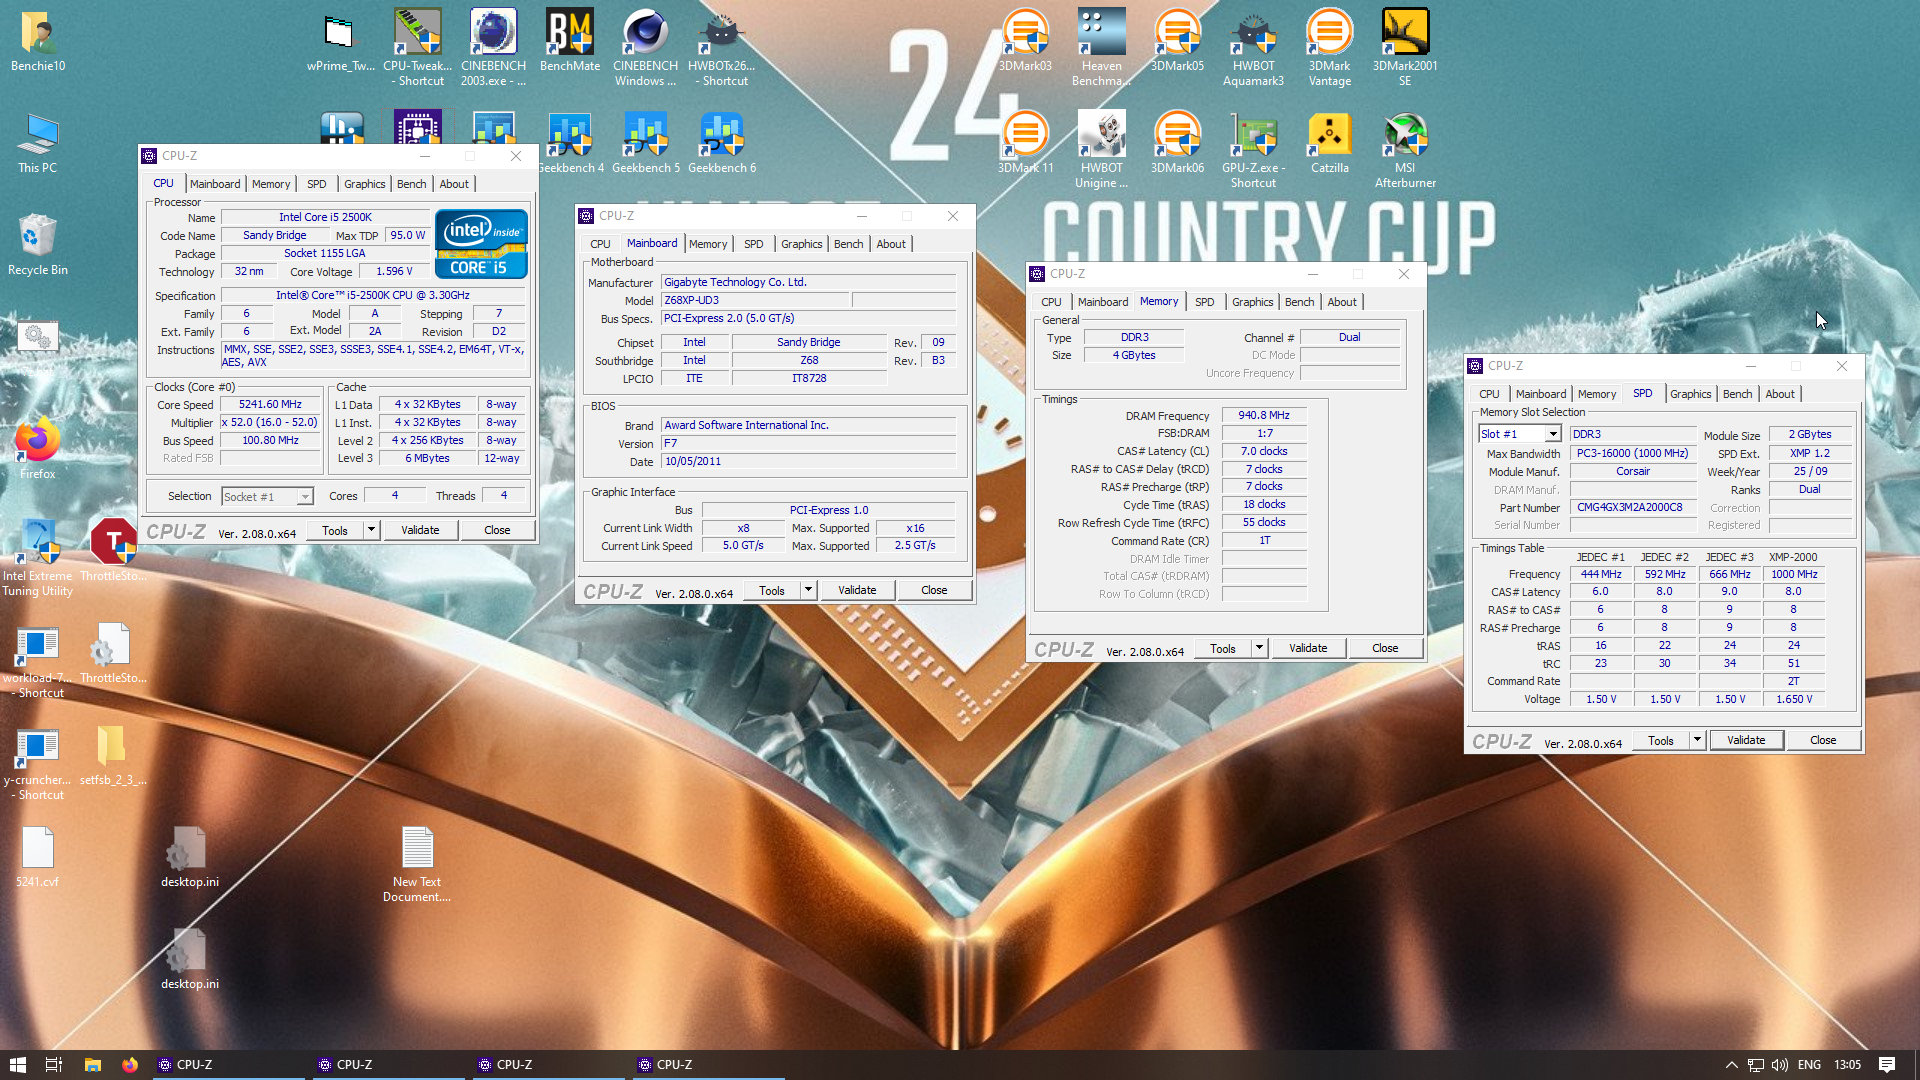Launch 3DMark03 desktop icon
Viewport: 1920px width, 1080px height.
(x=1025, y=33)
